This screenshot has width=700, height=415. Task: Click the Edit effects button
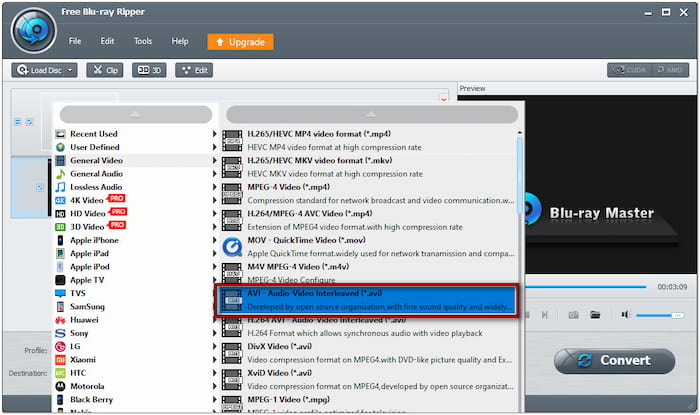click(x=193, y=70)
